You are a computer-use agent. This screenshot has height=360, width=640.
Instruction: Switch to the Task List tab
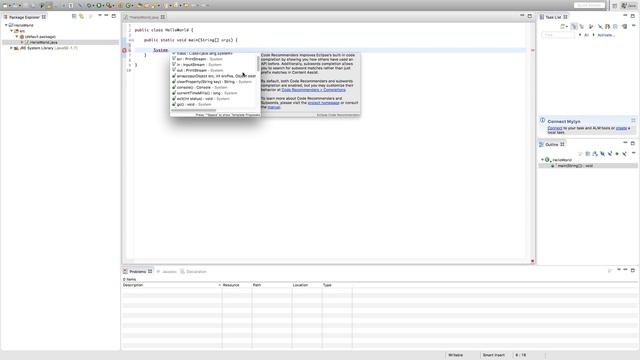[x=553, y=17]
